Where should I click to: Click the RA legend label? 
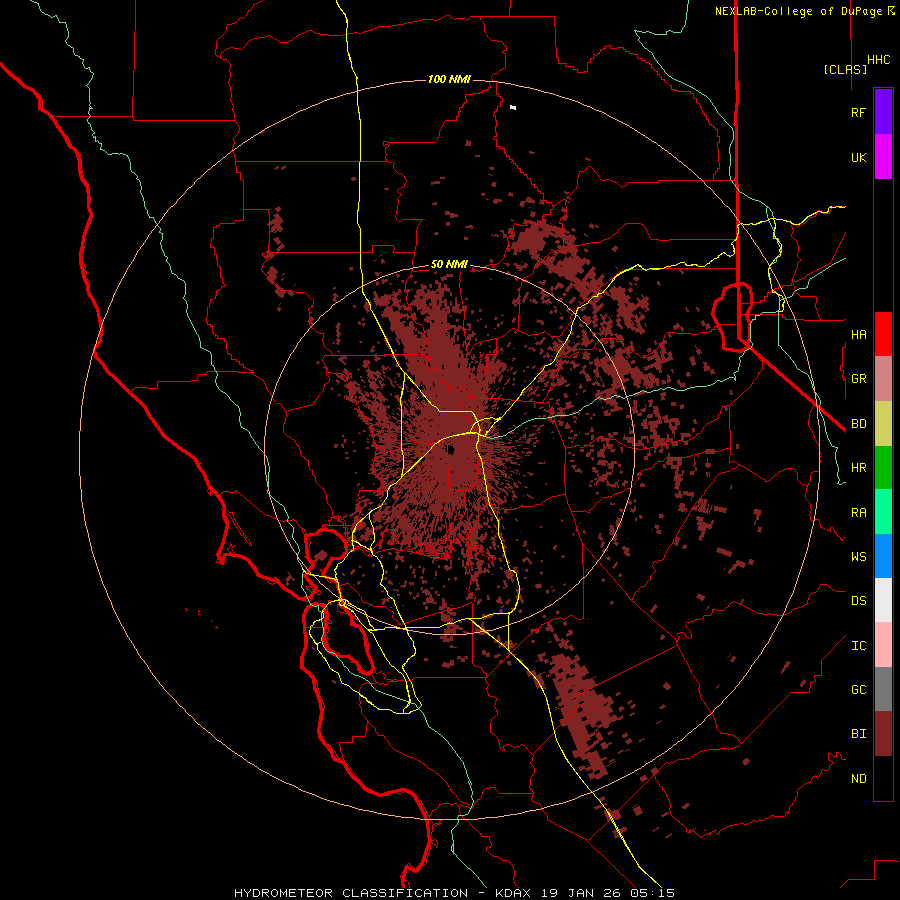tap(858, 513)
